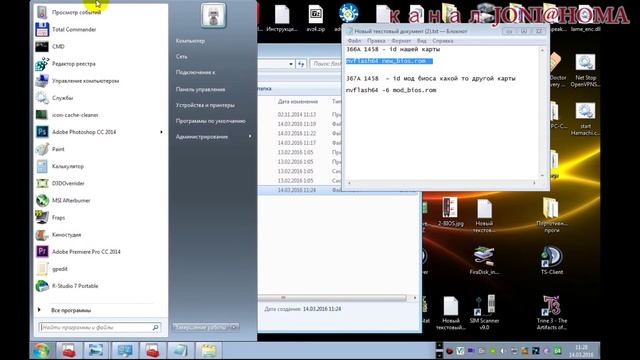
Task: Open the network monitor taskbar button
Action: (x=124, y=350)
